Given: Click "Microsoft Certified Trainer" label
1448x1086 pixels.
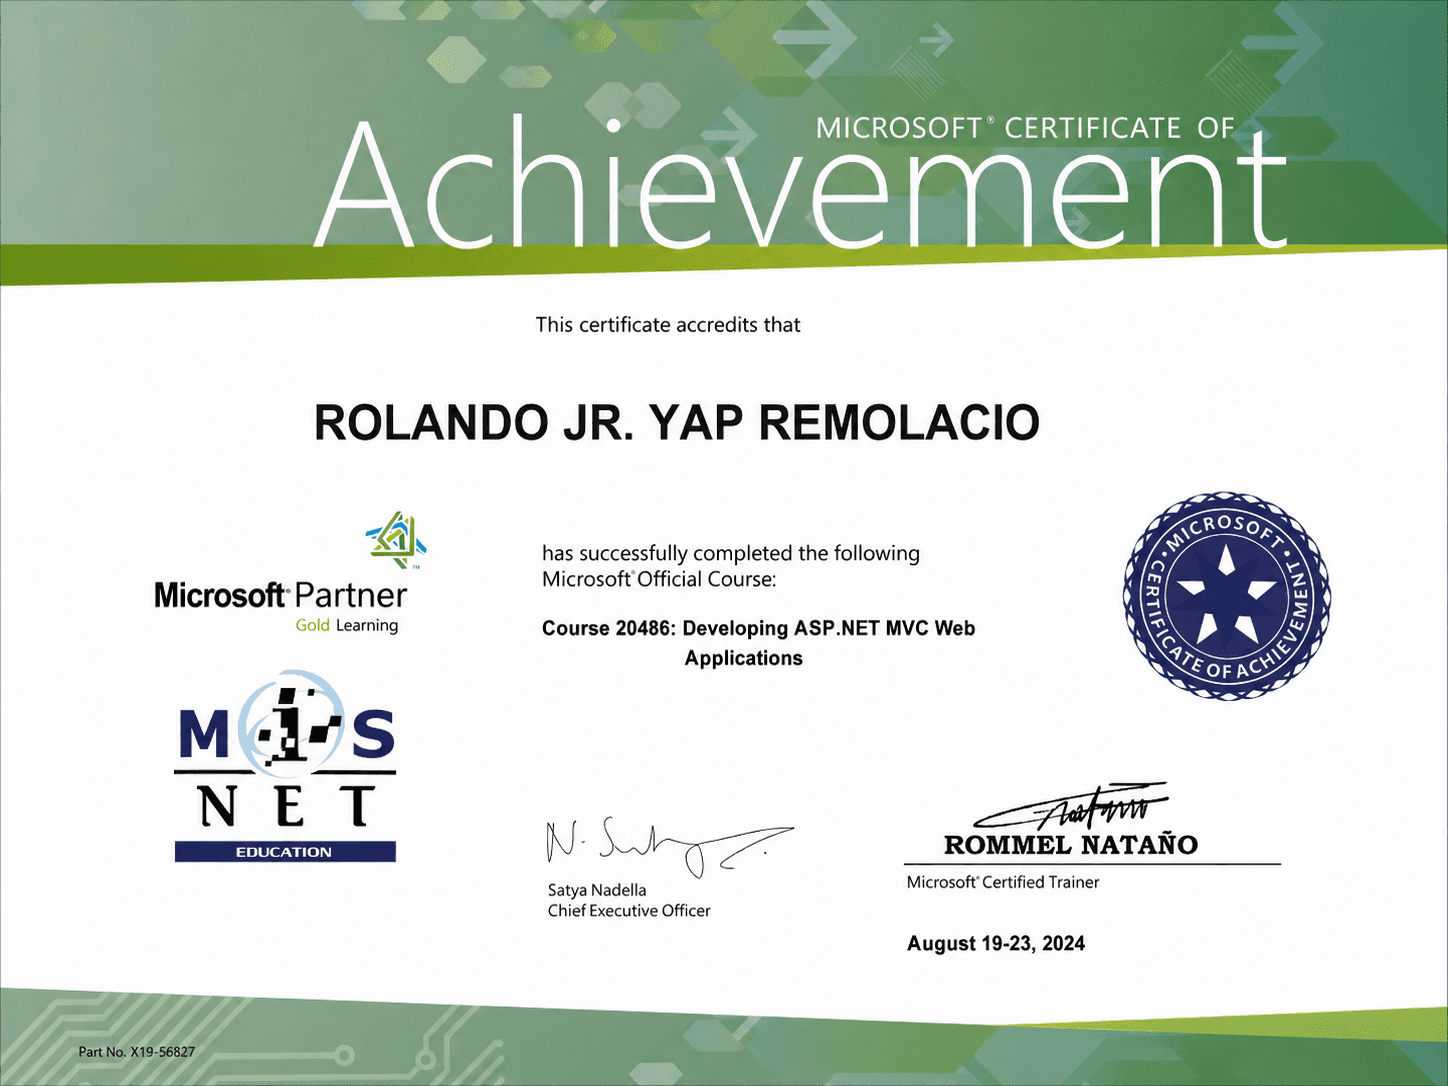Looking at the screenshot, I should (x=1003, y=882).
